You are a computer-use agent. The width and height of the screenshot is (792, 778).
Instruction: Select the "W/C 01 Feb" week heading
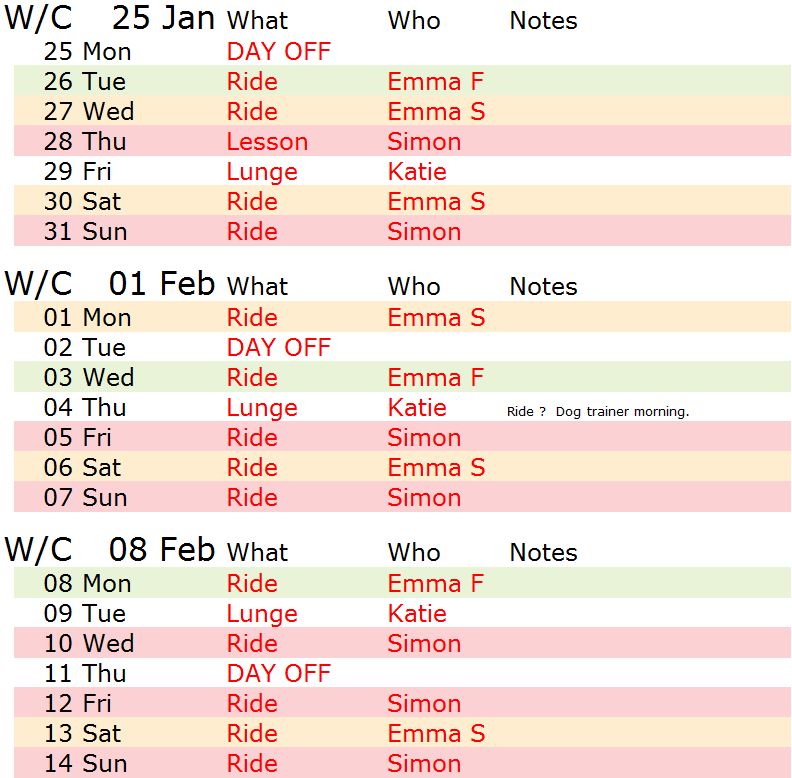110,285
